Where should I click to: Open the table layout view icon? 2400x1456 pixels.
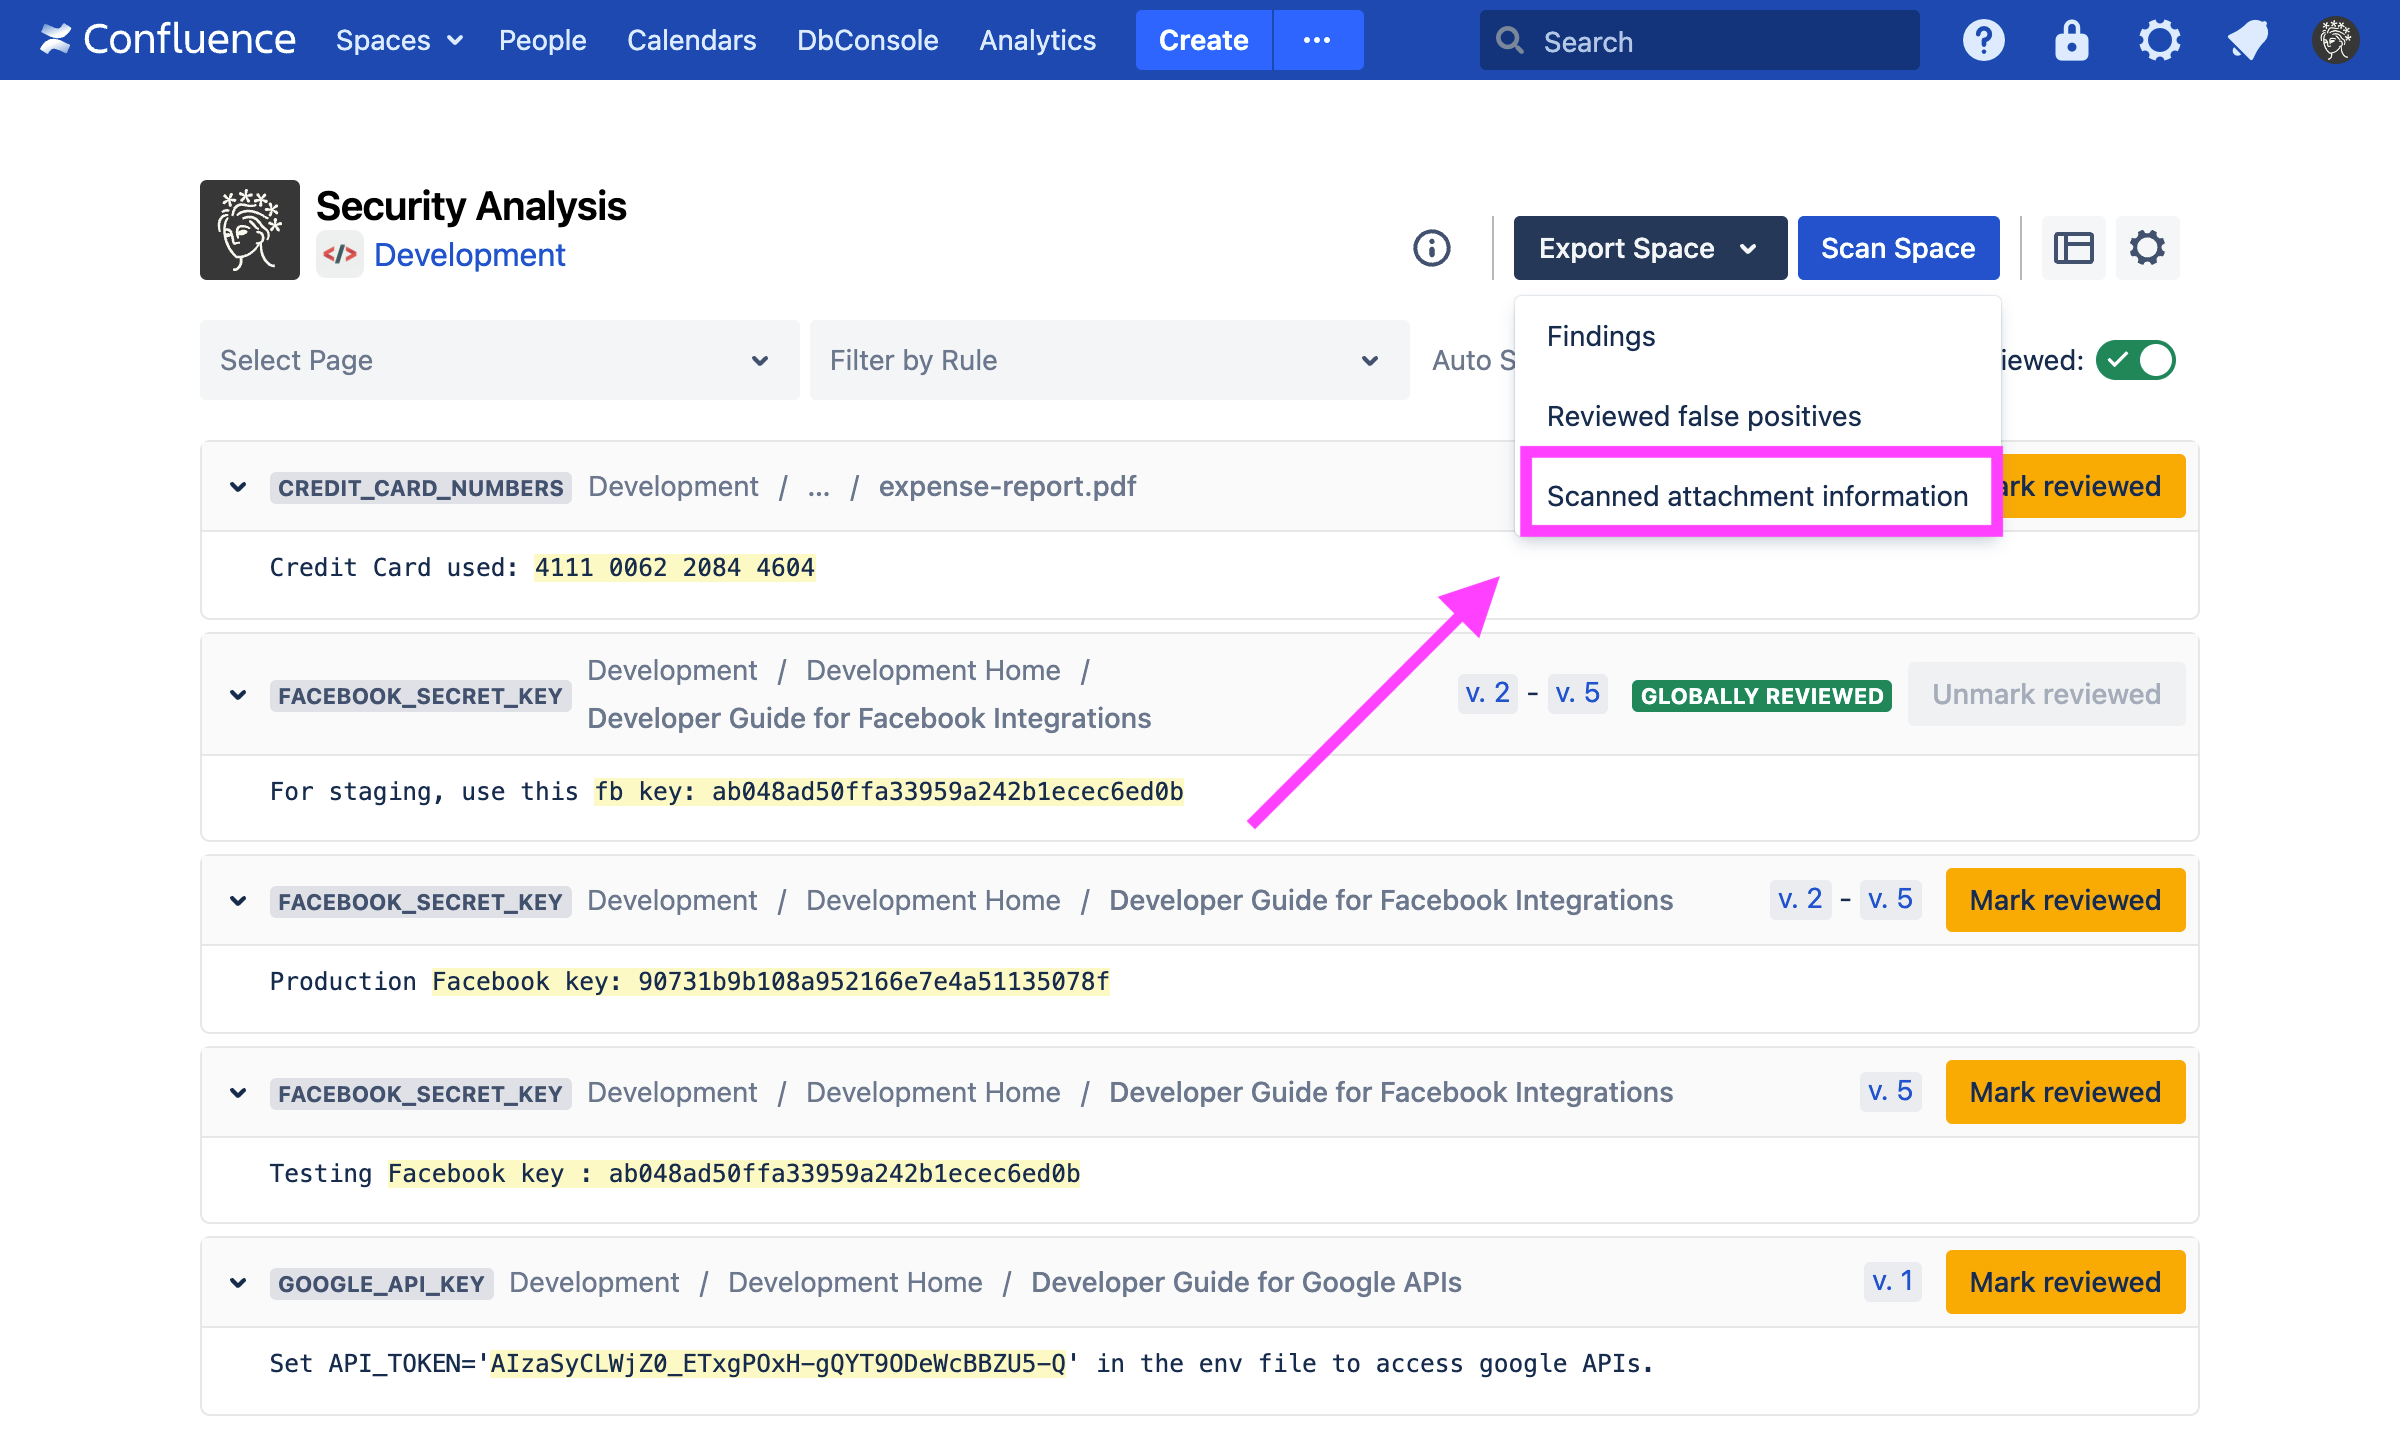pos(2073,248)
